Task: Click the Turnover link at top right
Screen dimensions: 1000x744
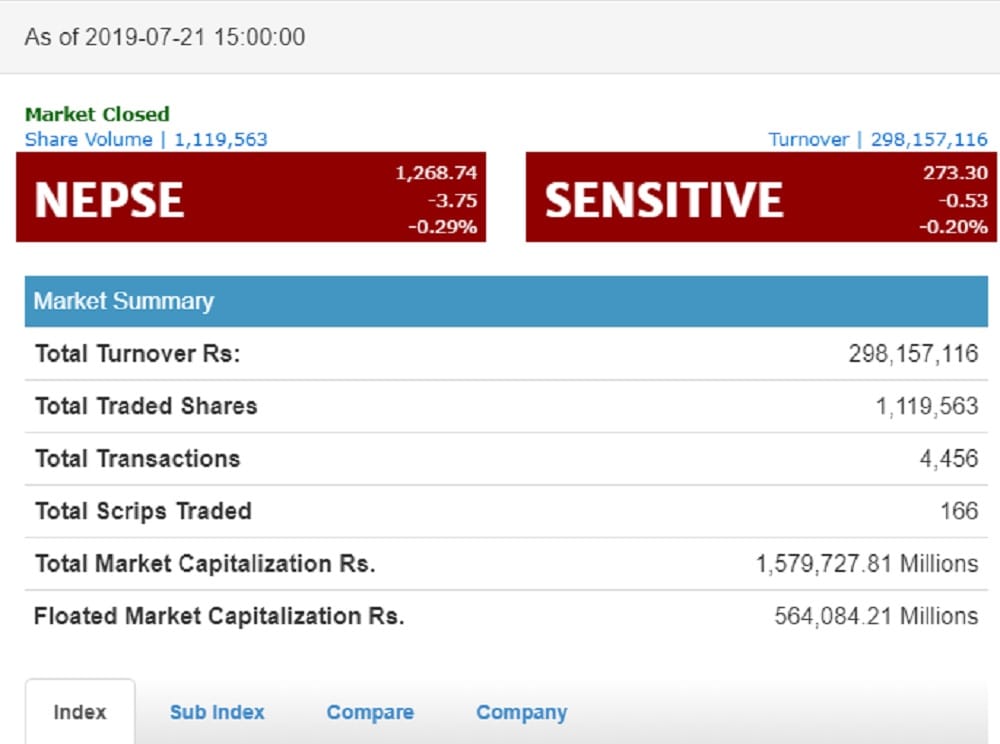Action: [878, 139]
